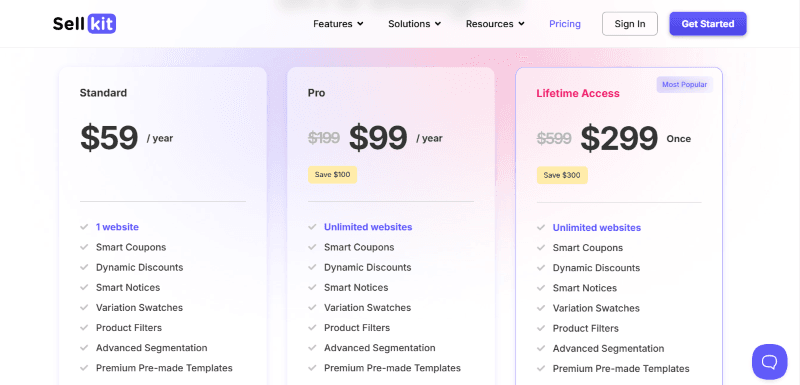The height and width of the screenshot is (385, 800).
Task: Click checkmark beside Pro's Product Filters
Action: point(312,328)
